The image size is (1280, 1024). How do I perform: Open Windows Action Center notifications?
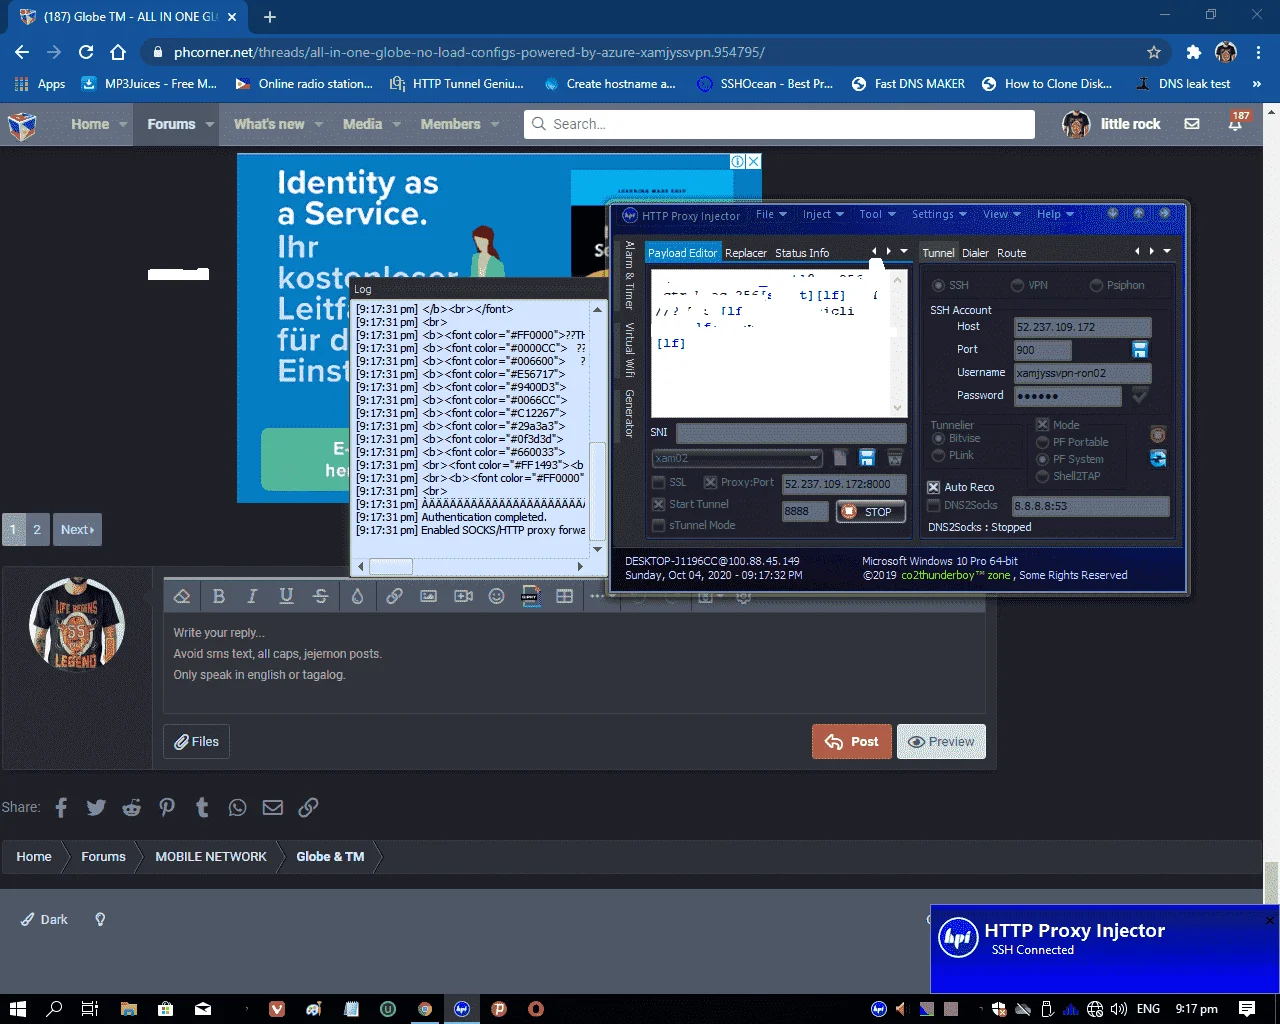1246,1008
